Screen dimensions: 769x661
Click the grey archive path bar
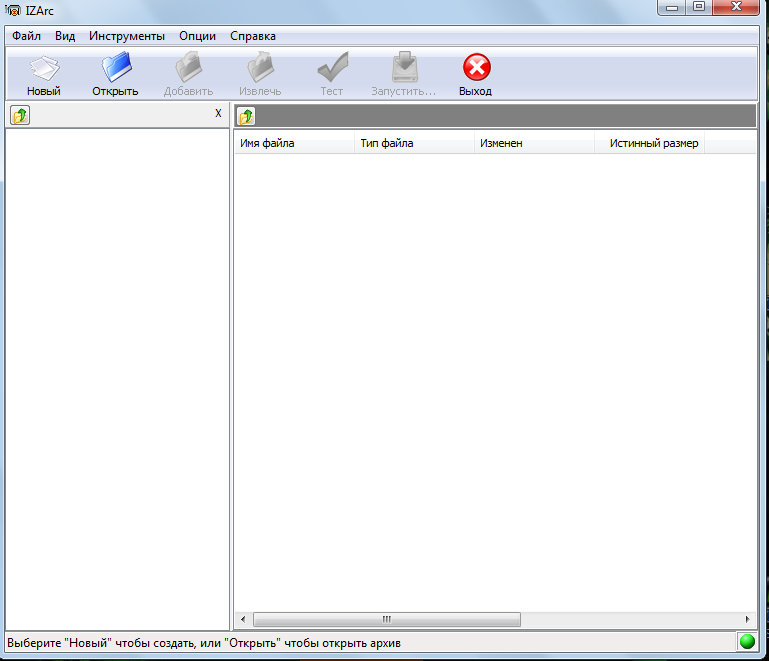click(505, 116)
